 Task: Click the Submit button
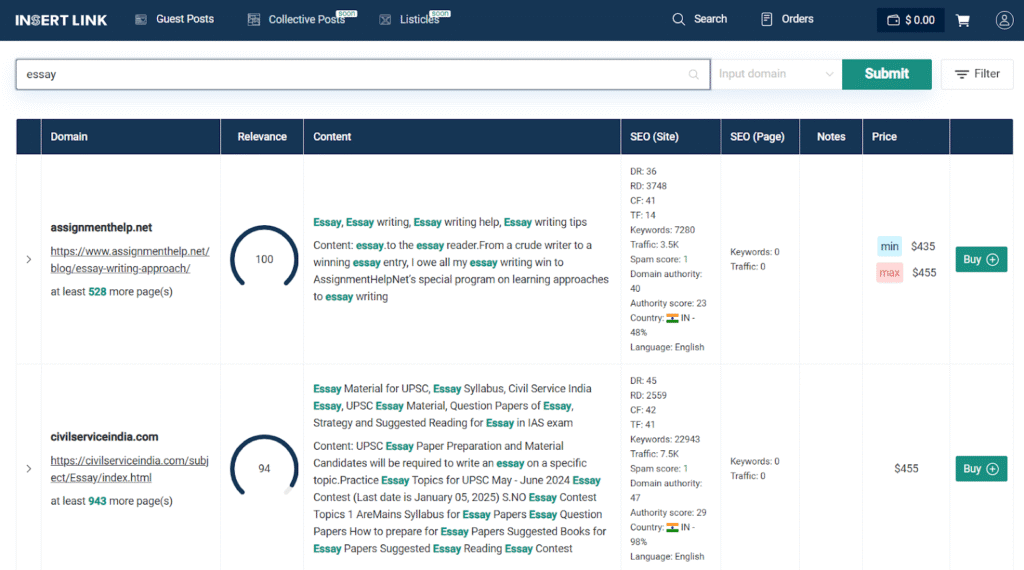pos(886,74)
